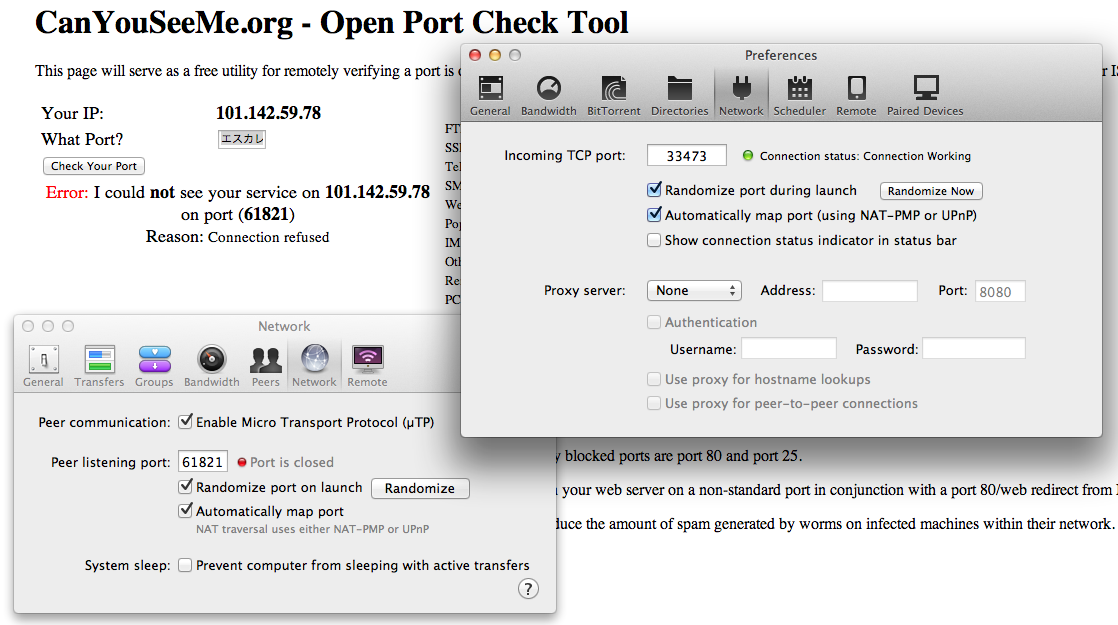Open Remote pane in Preferences window
Viewport: 1118px width, 625px height.
[856, 95]
